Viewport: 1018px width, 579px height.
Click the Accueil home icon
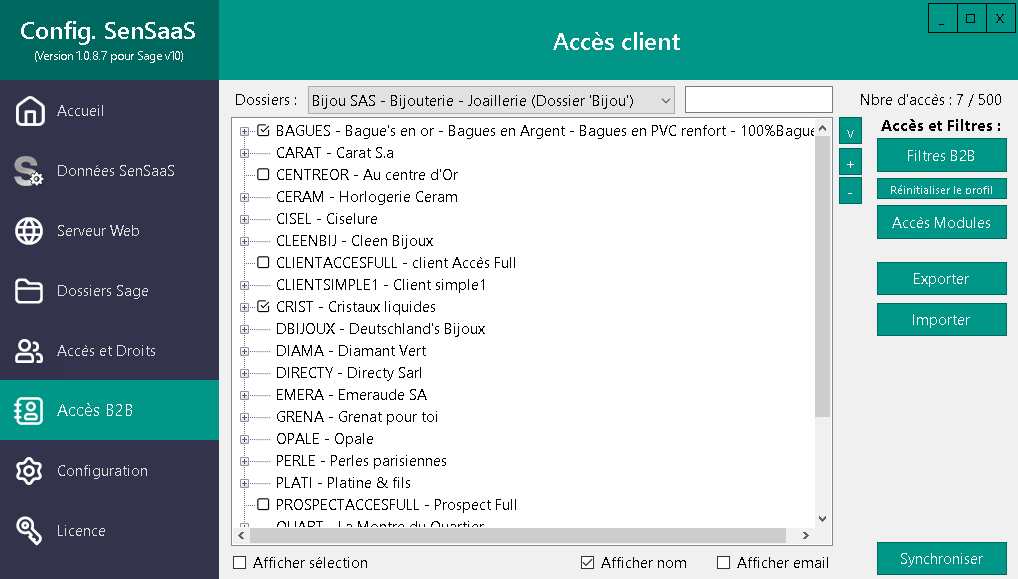coord(30,111)
